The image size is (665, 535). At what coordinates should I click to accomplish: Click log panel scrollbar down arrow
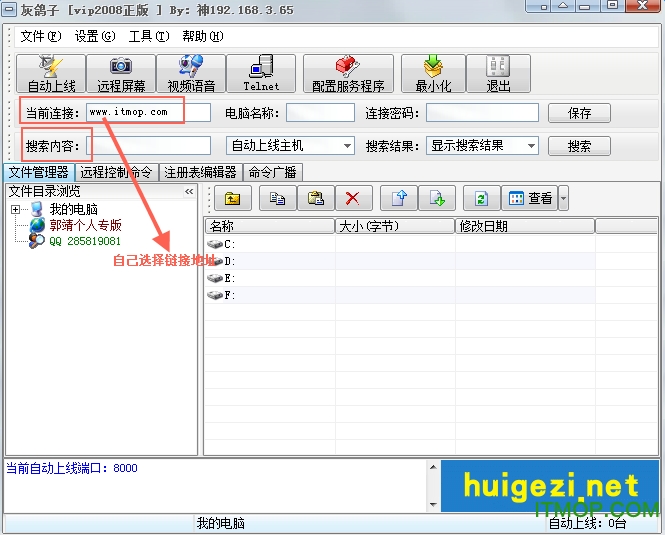click(x=433, y=504)
